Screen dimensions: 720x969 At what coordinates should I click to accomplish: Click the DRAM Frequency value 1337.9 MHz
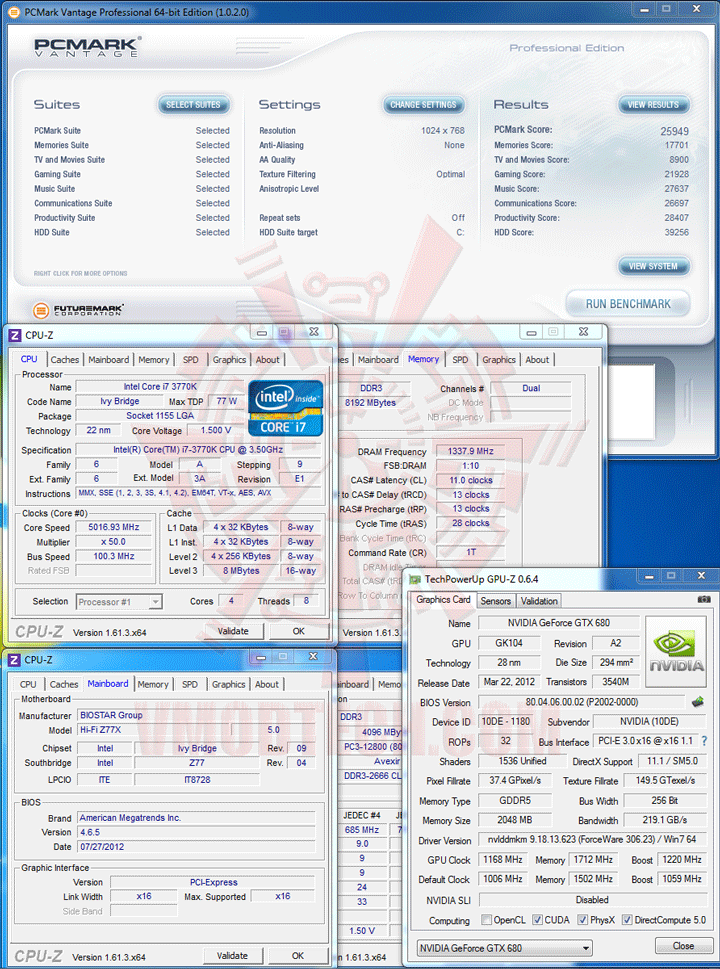point(470,451)
